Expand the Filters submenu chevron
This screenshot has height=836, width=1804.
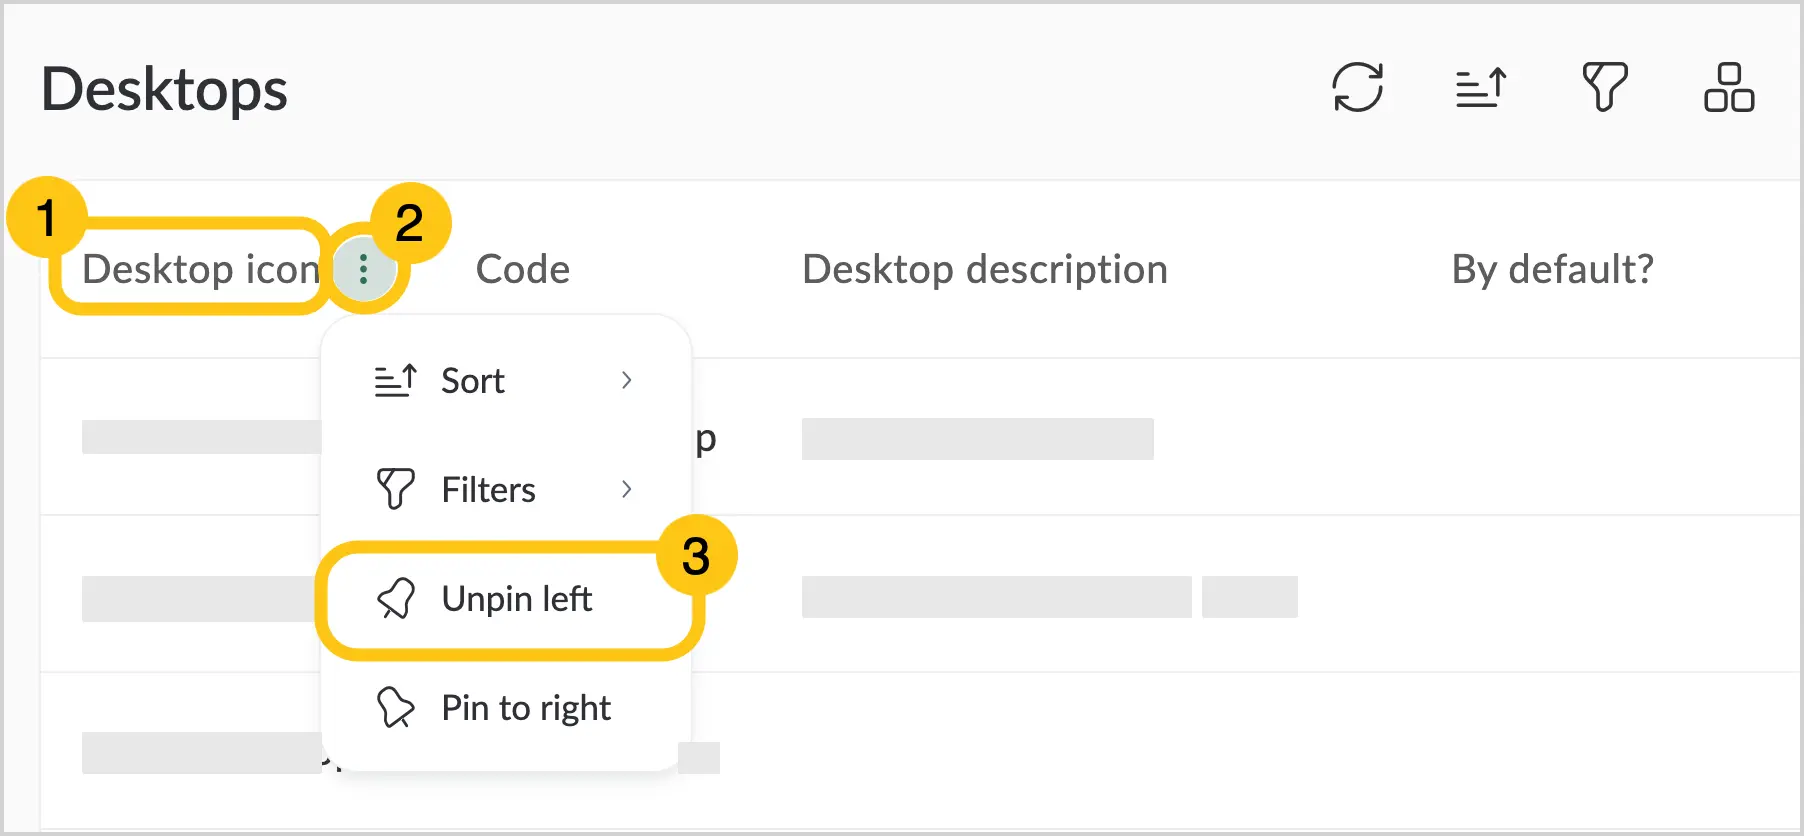(627, 490)
